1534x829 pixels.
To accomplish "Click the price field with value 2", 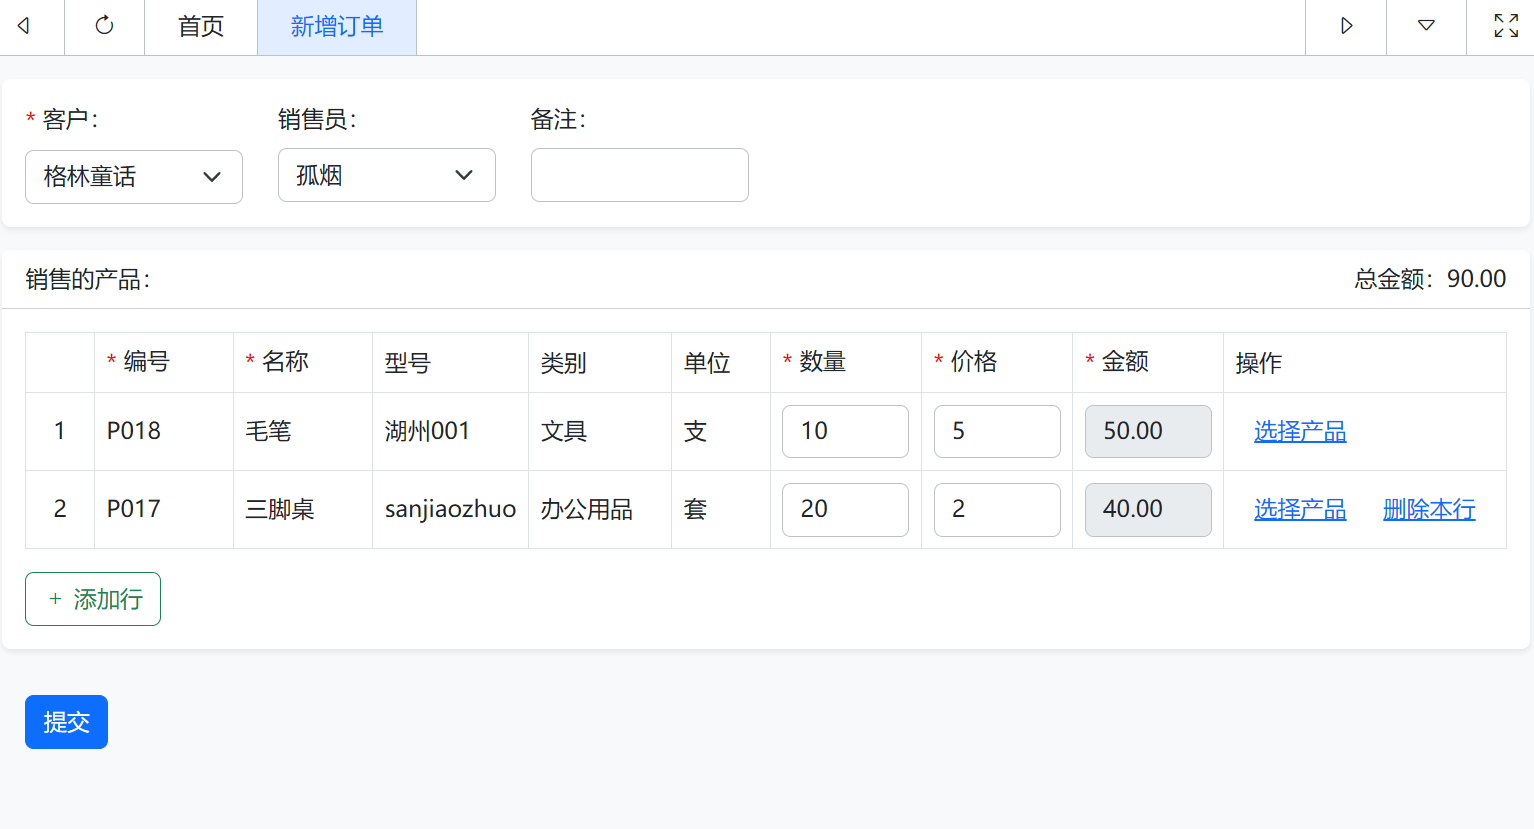I will click(x=997, y=509).
